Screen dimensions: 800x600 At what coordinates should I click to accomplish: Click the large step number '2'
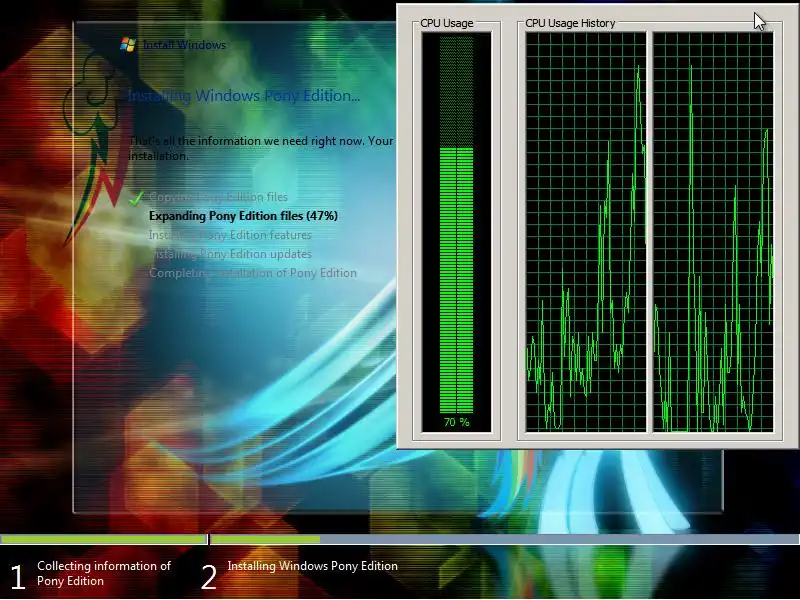209,577
